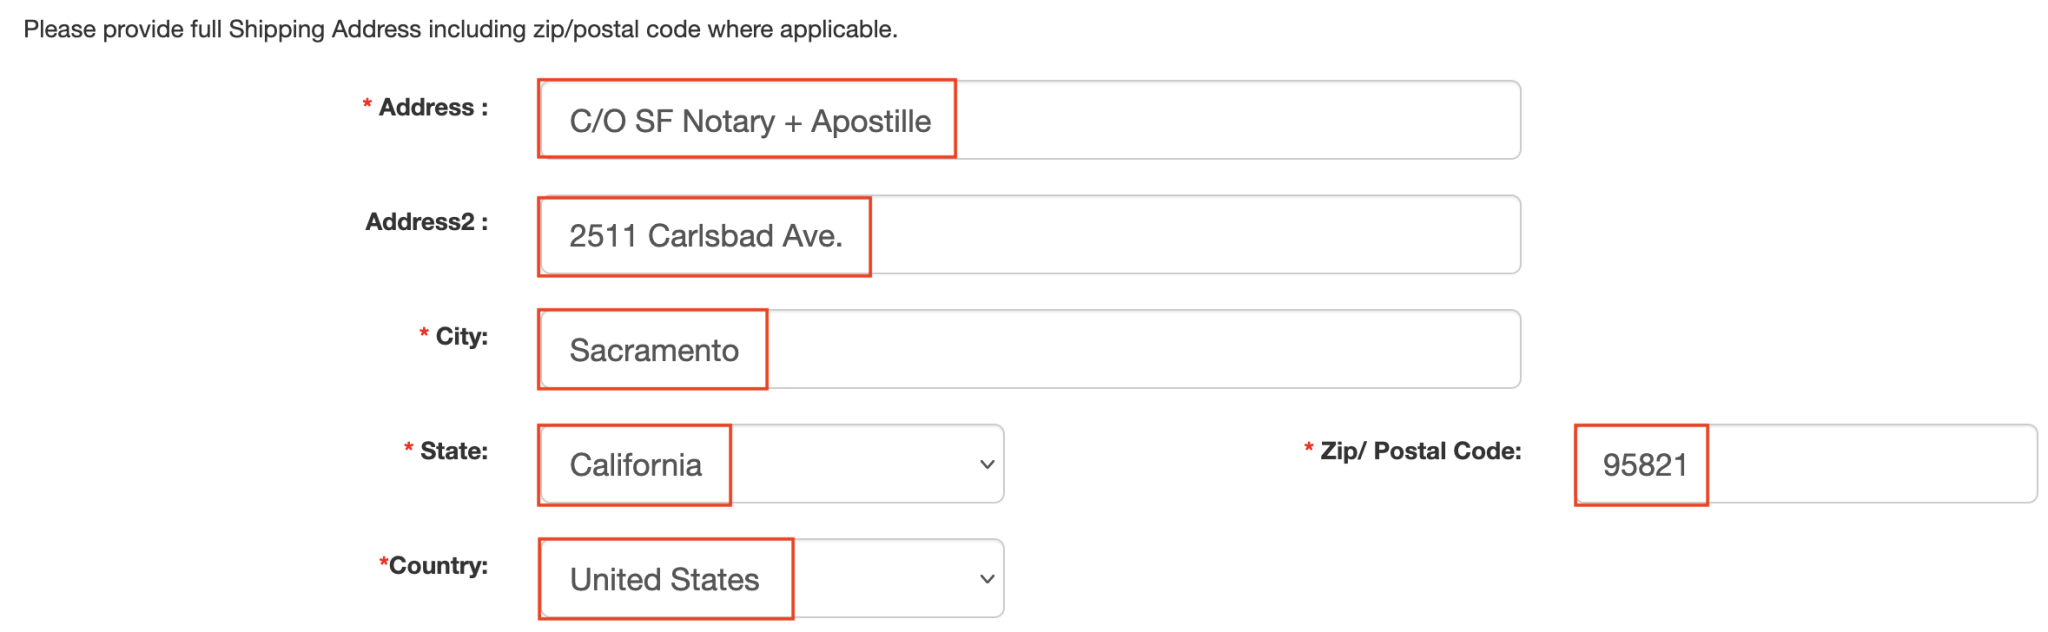2048x632 pixels.
Task: Click the red asterisk beside Address
Action: (x=367, y=104)
